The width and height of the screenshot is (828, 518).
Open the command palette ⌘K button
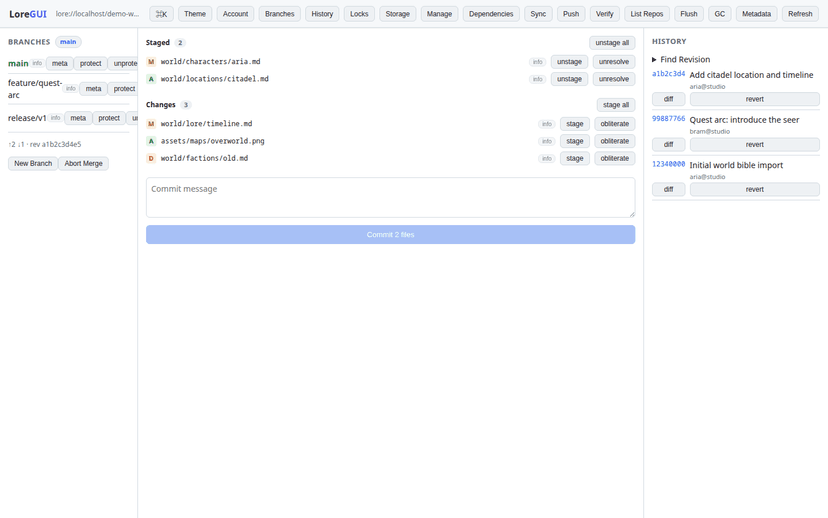(x=161, y=14)
